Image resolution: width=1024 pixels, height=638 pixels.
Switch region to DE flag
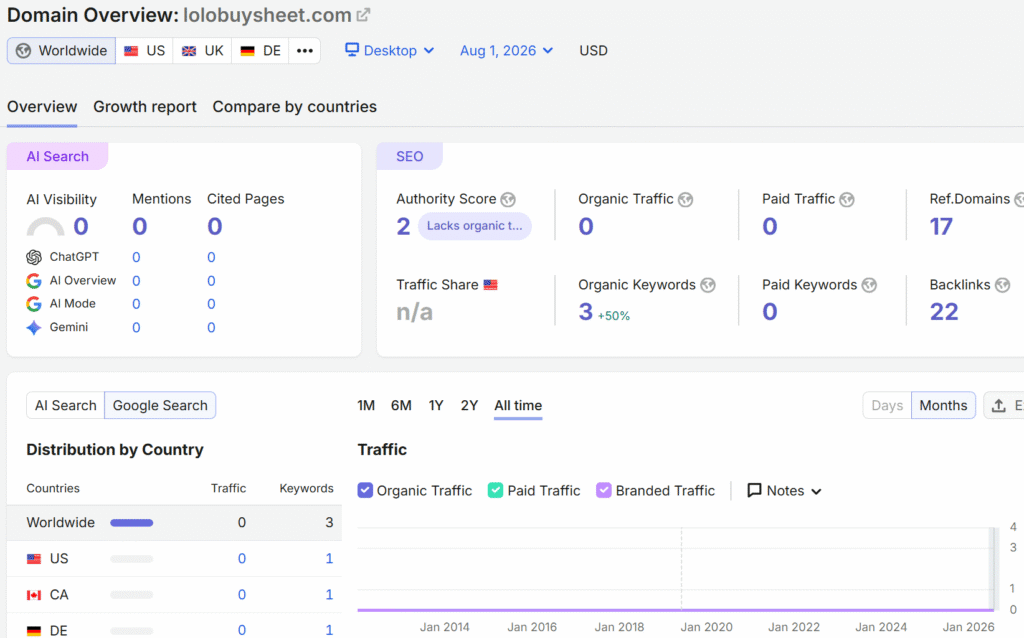coord(260,50)
